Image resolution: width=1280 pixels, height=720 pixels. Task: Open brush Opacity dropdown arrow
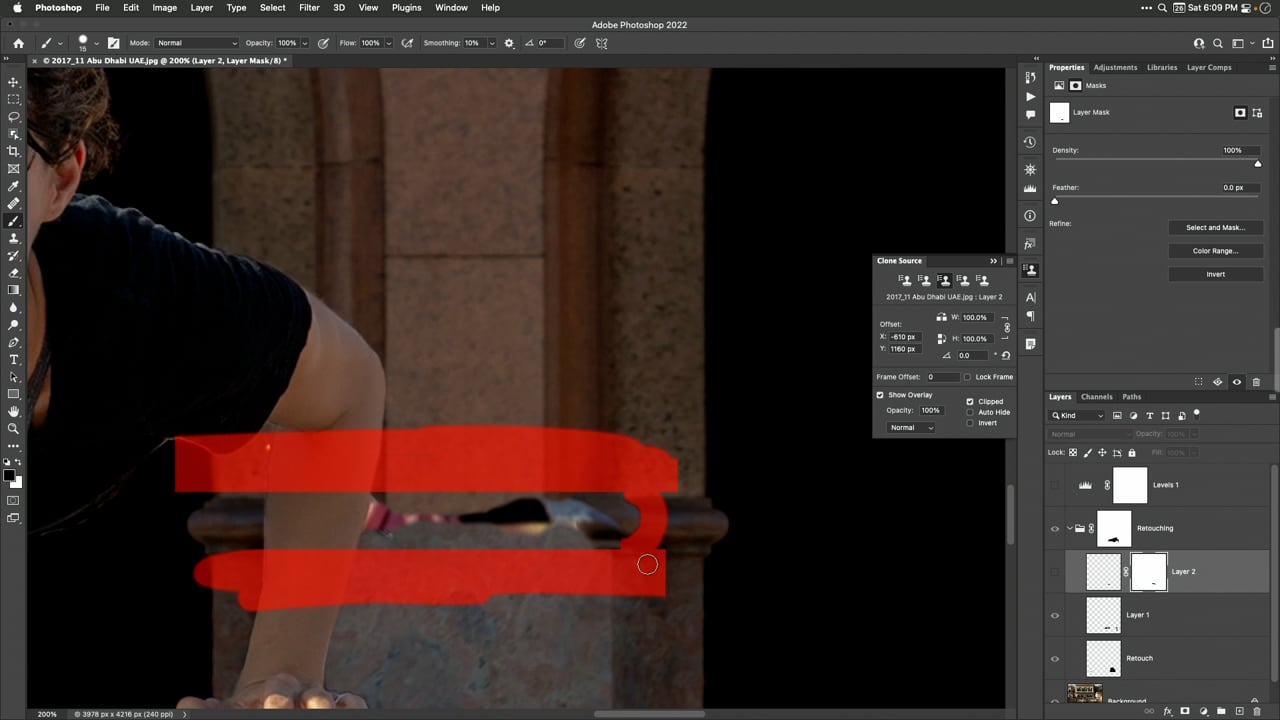pos(307,43)
